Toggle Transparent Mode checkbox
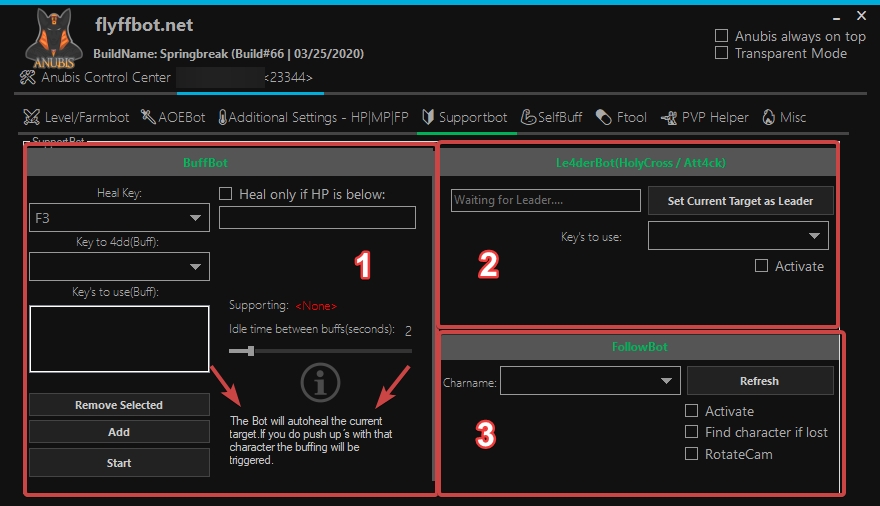This screenshot has height=506, width=880. pos(721,53)
